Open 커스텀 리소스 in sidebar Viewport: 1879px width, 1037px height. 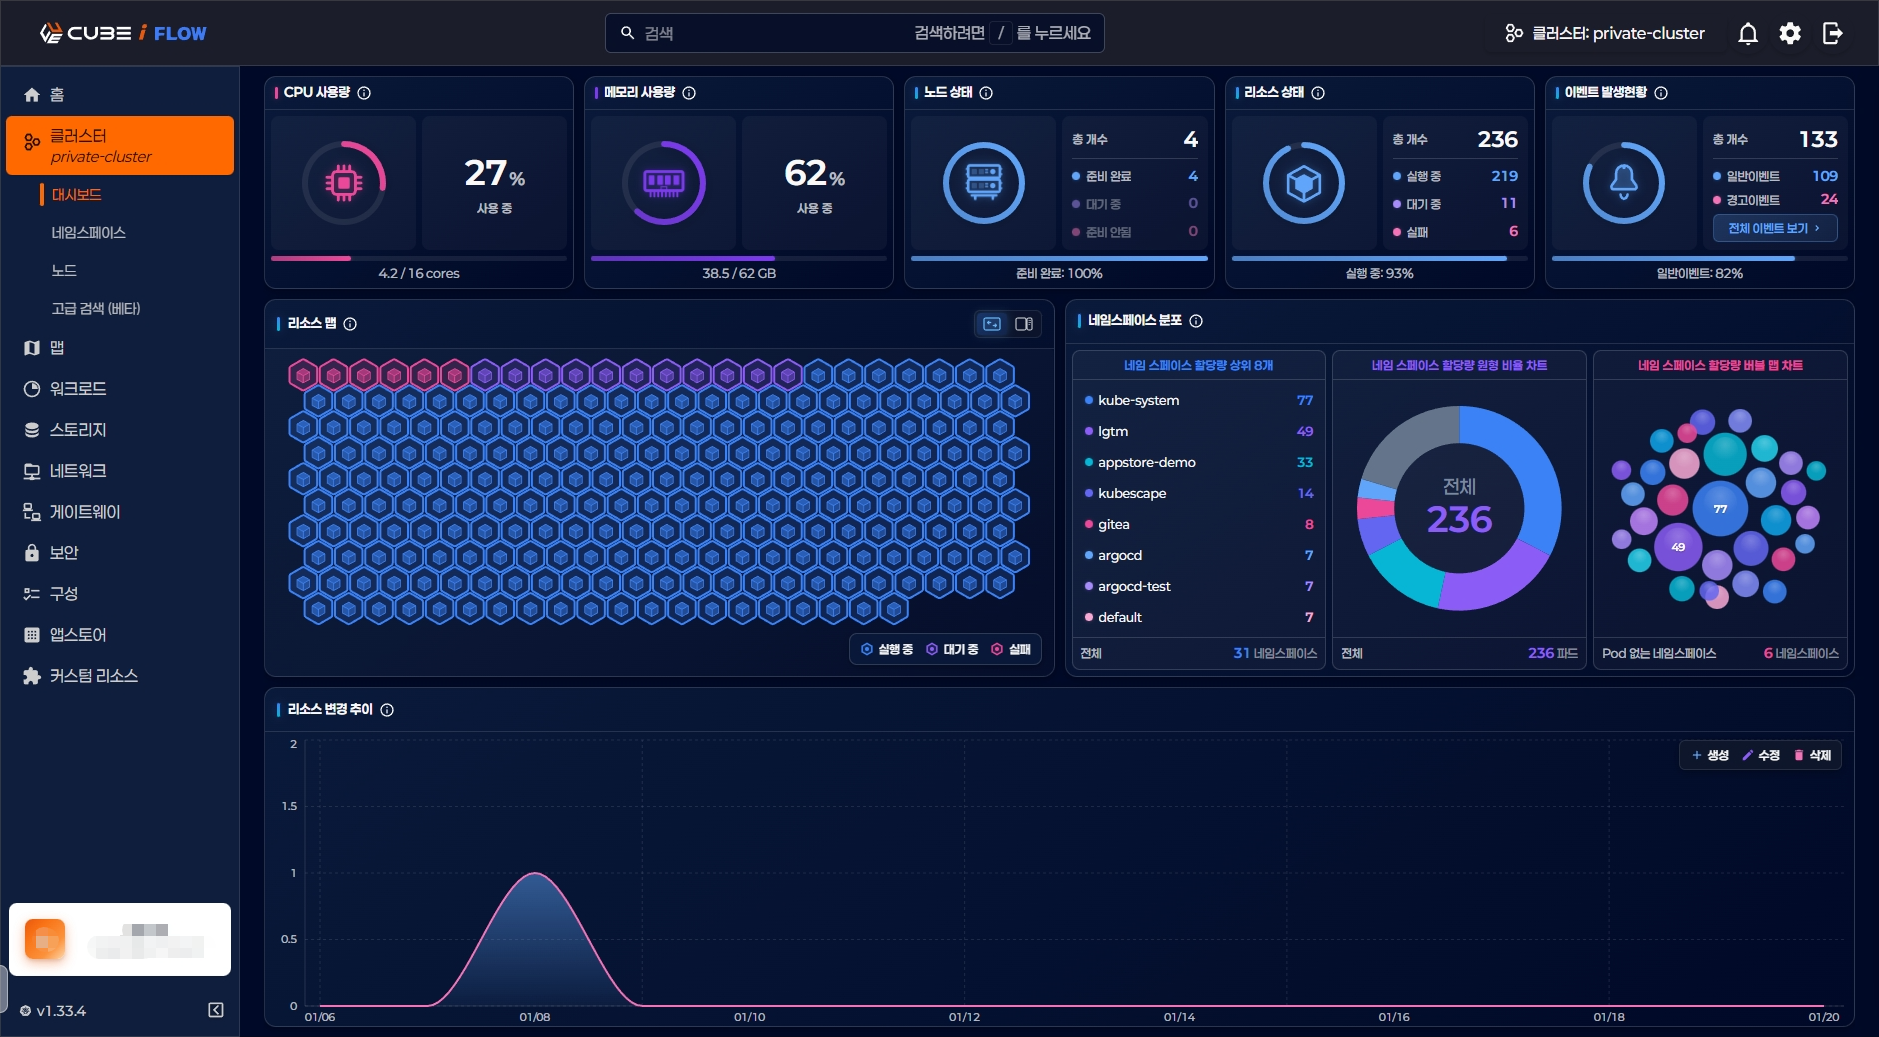120,676
